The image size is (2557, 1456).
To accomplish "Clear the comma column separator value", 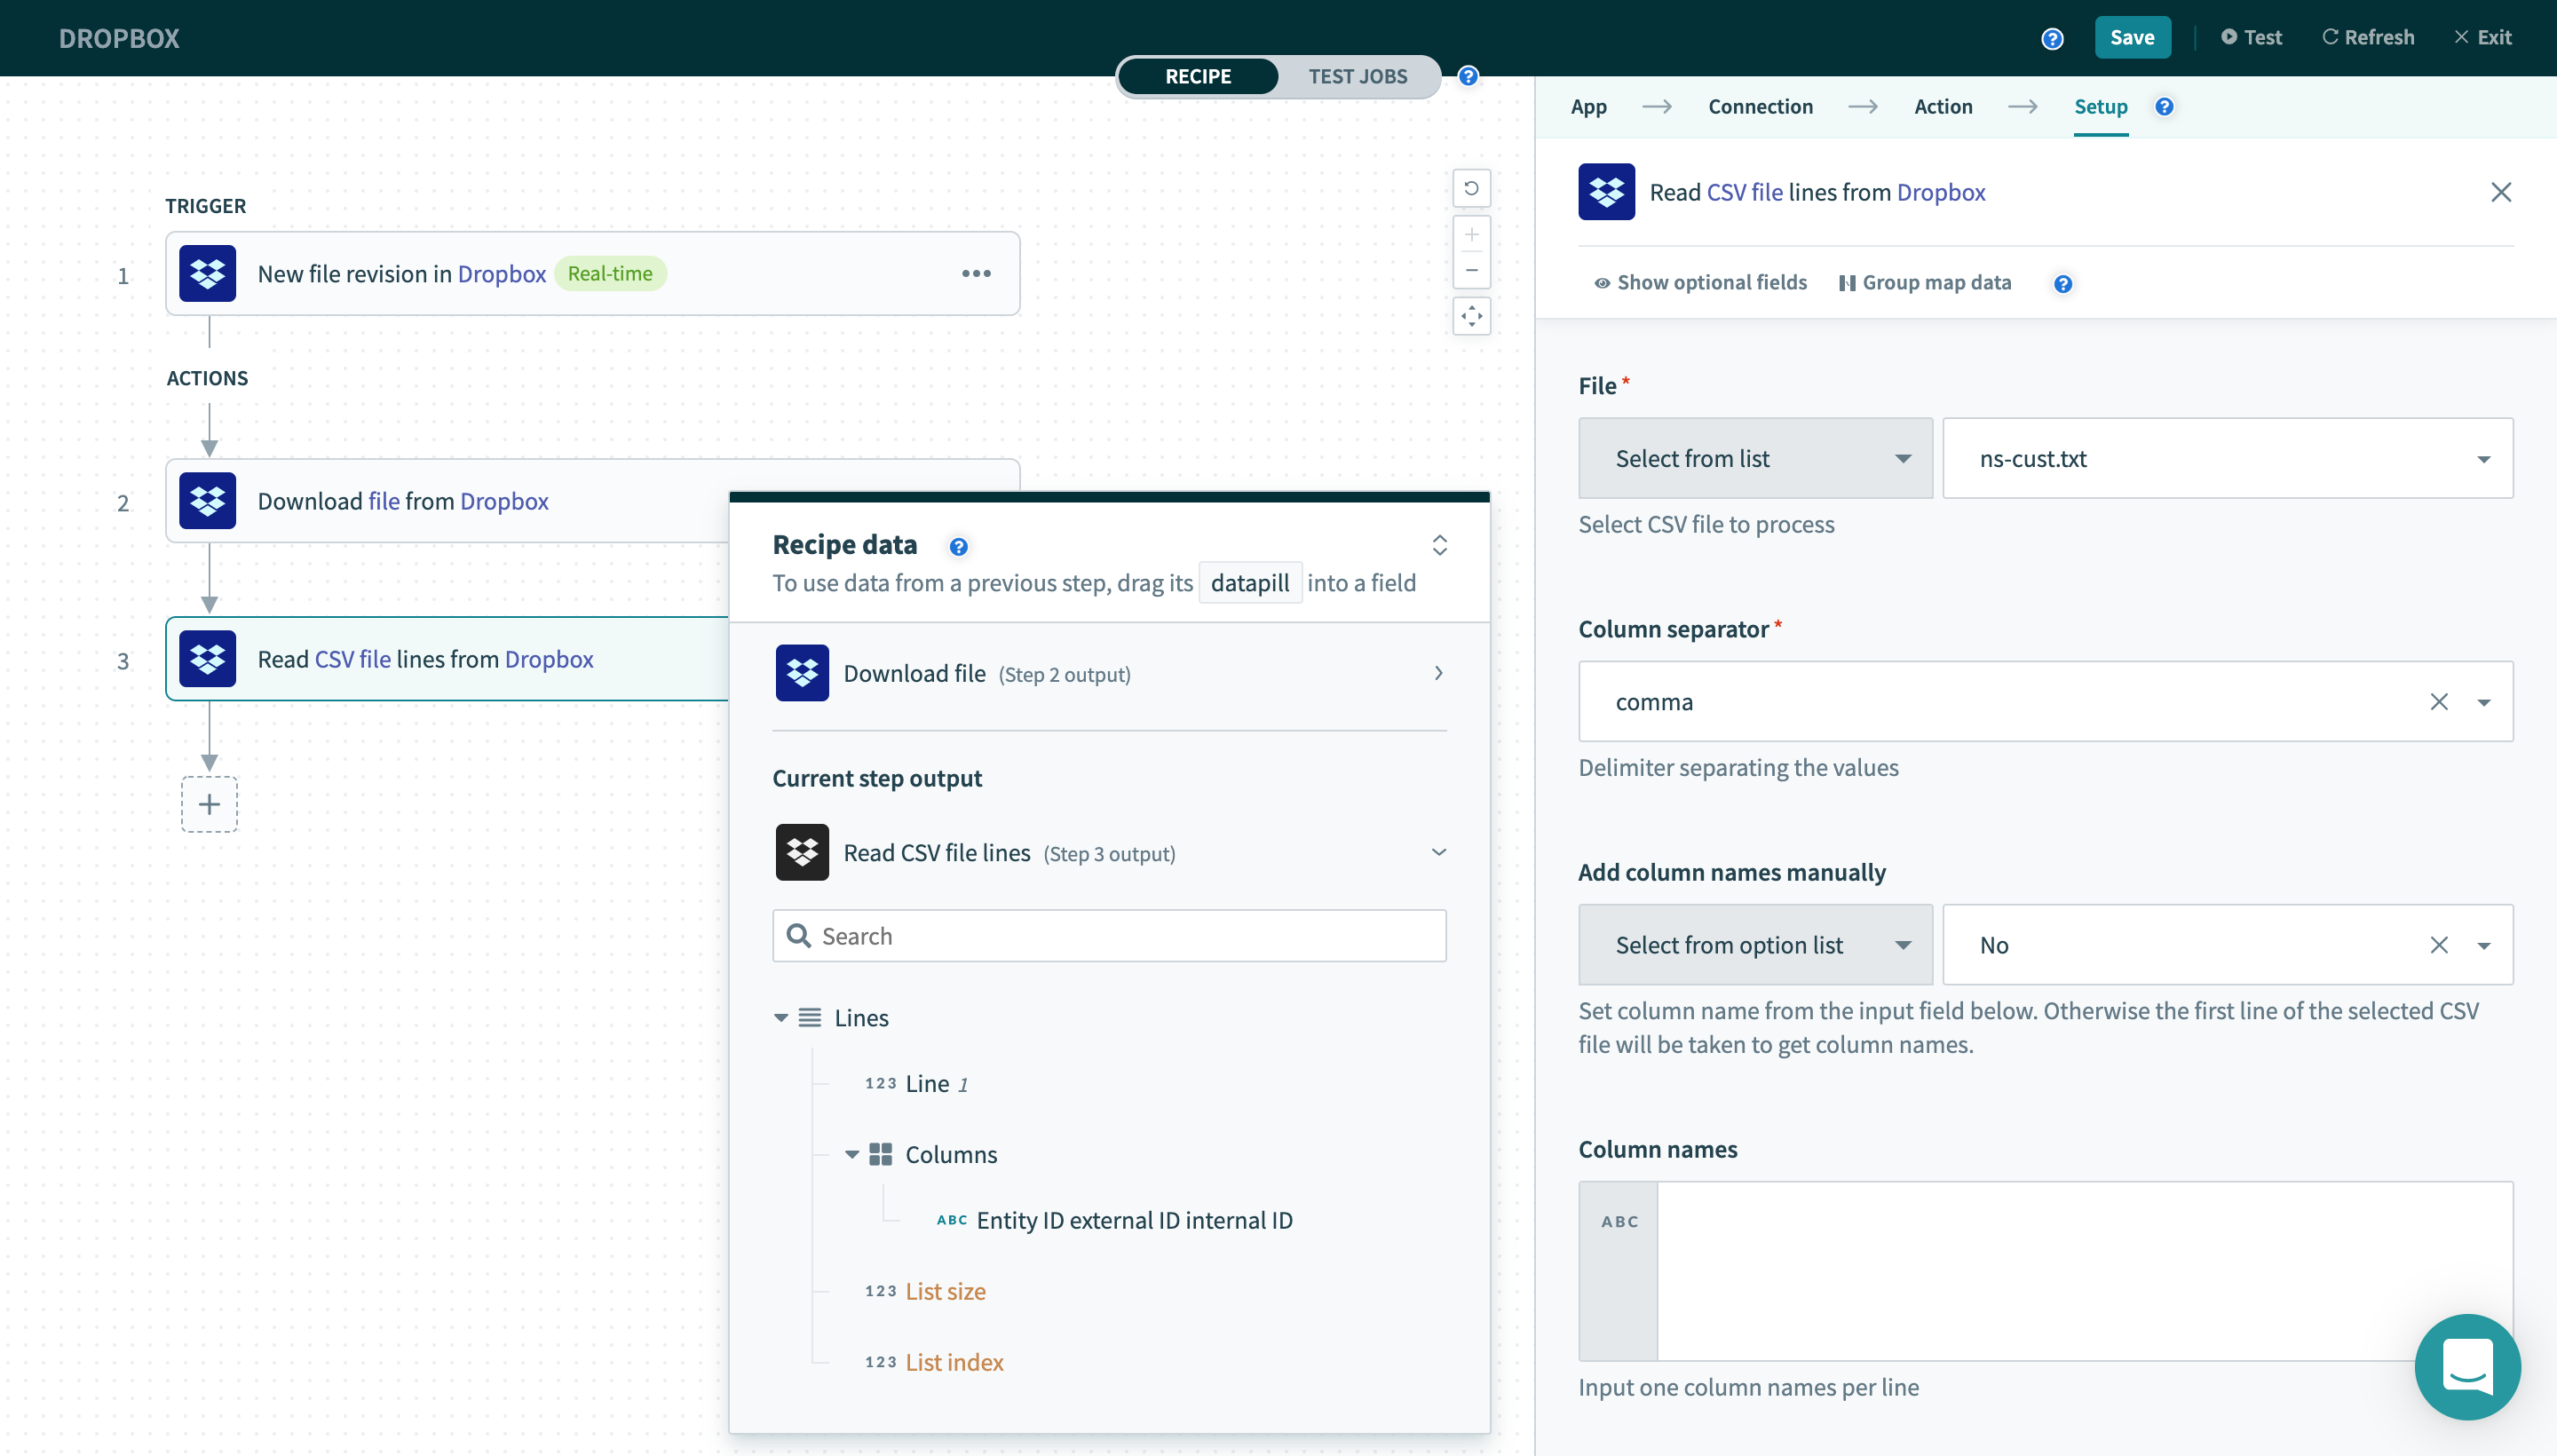I will click(x=2438, y=702).
